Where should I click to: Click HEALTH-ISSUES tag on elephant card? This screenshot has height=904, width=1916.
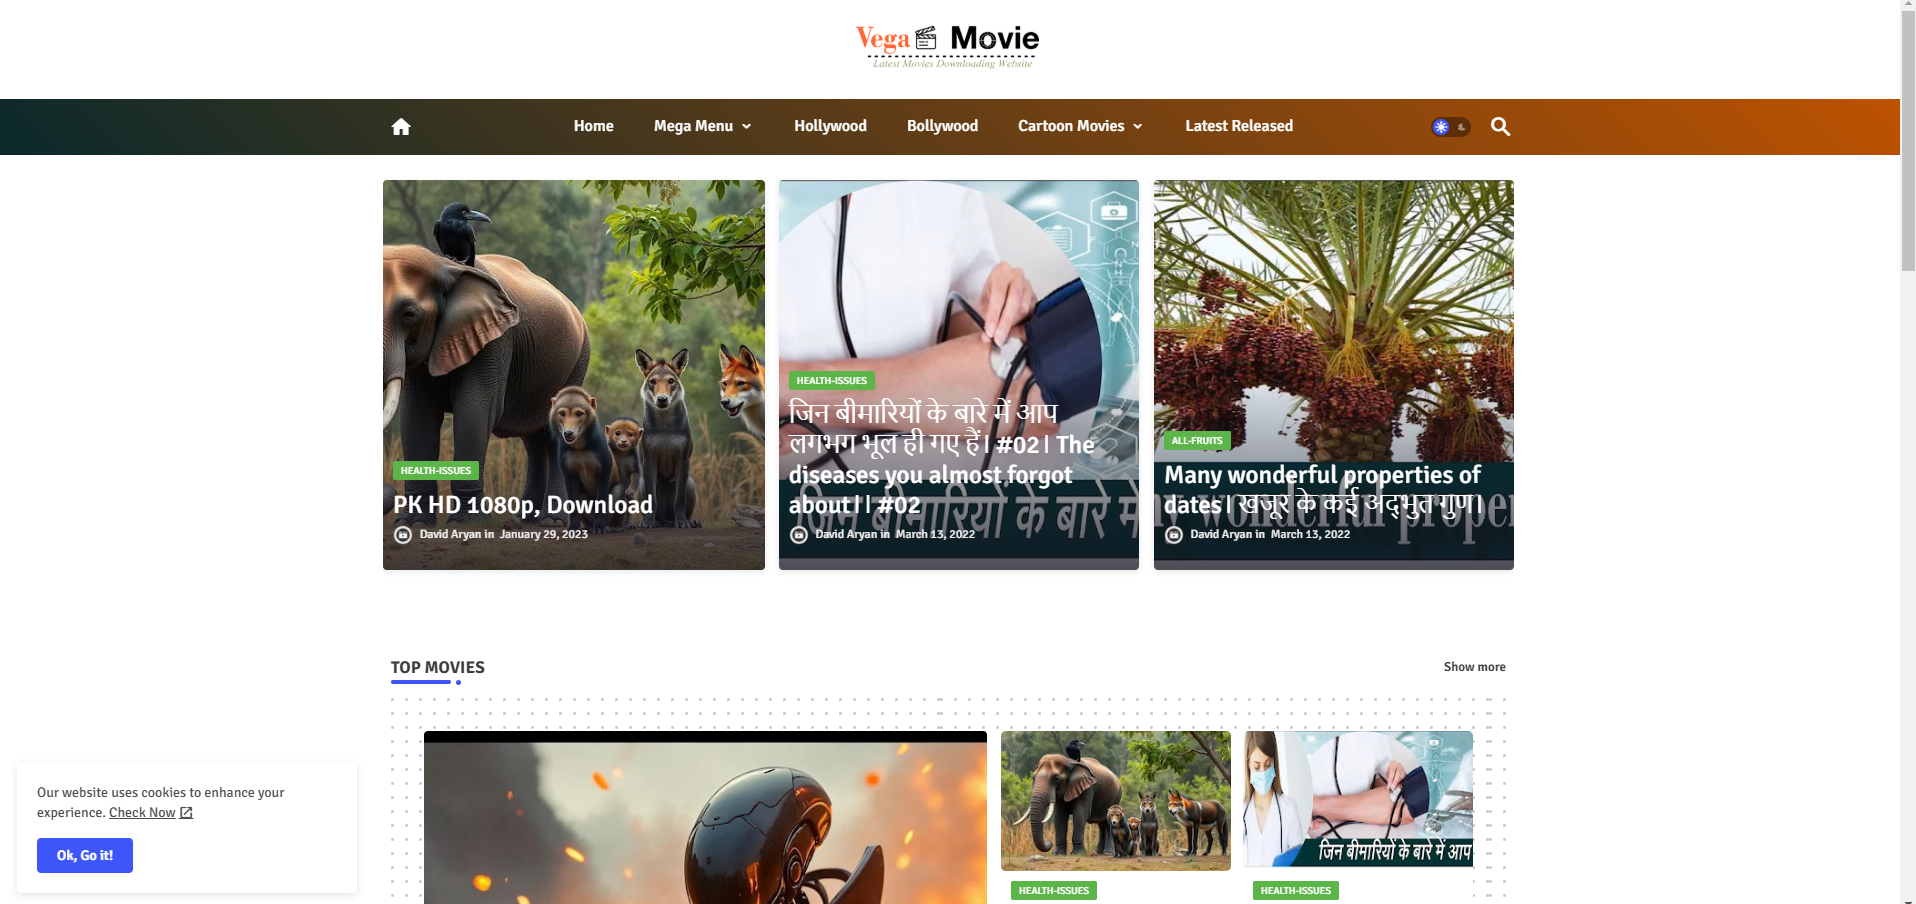click(x=436, y=470)
